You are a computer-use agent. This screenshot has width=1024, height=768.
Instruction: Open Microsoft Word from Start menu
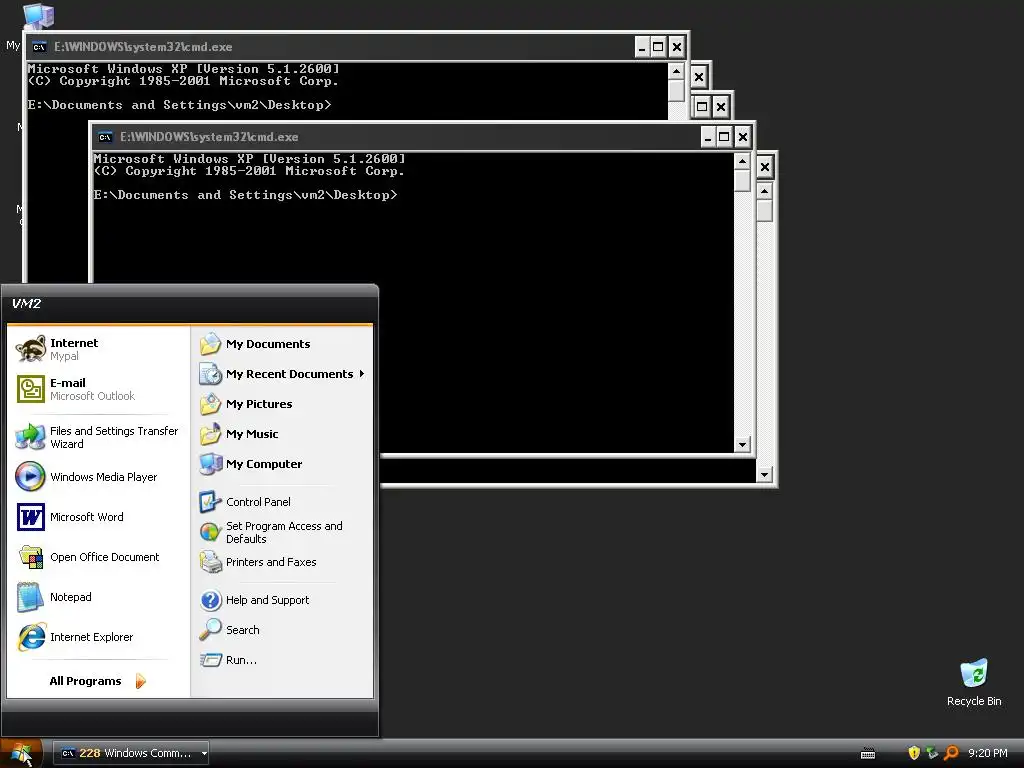98,517
